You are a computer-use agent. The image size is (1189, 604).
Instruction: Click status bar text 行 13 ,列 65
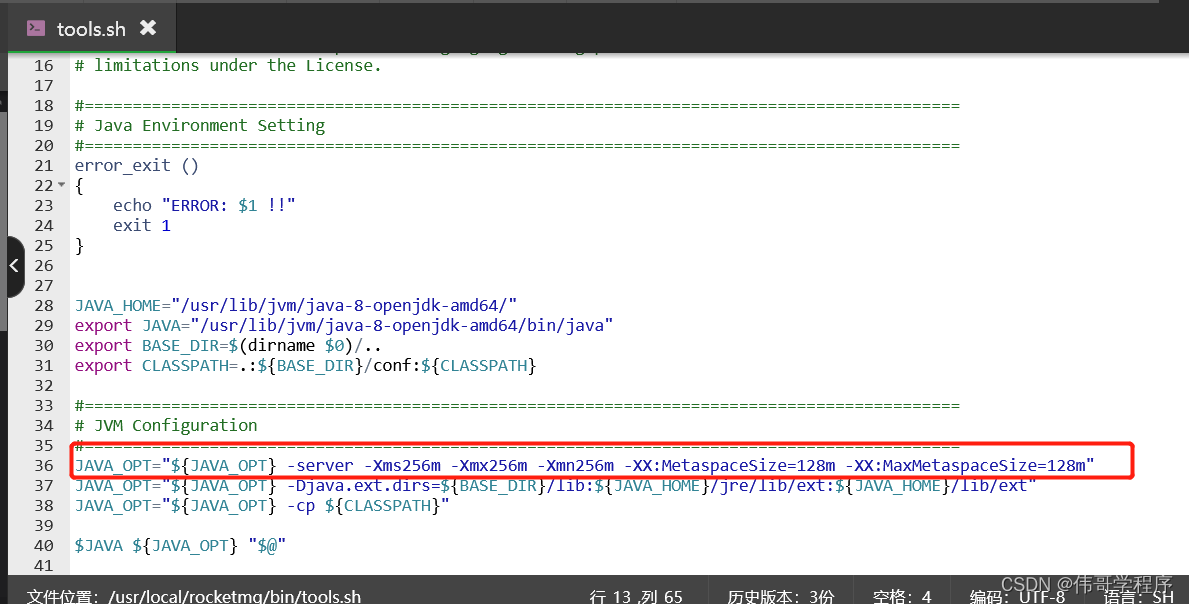tap(635, 596)
